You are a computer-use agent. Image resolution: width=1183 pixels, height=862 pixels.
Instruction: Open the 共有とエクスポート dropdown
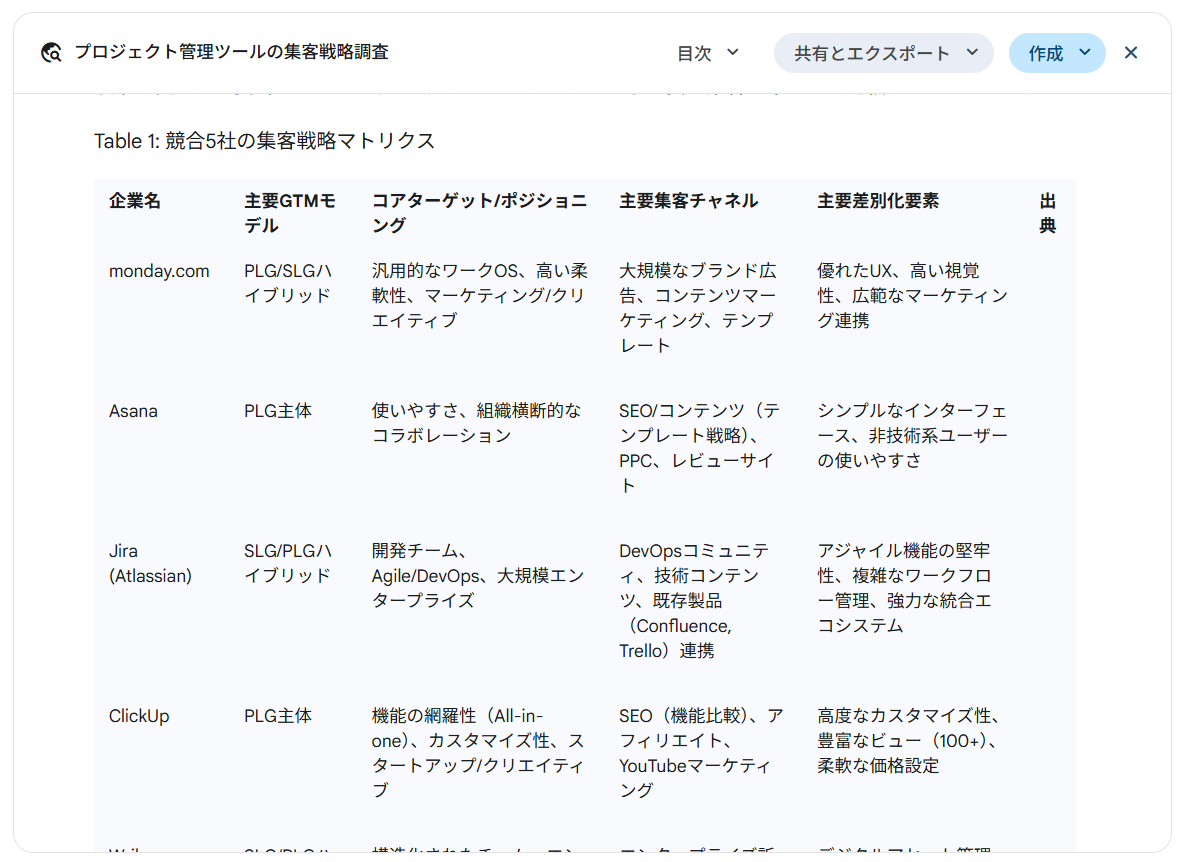[883, 53]
